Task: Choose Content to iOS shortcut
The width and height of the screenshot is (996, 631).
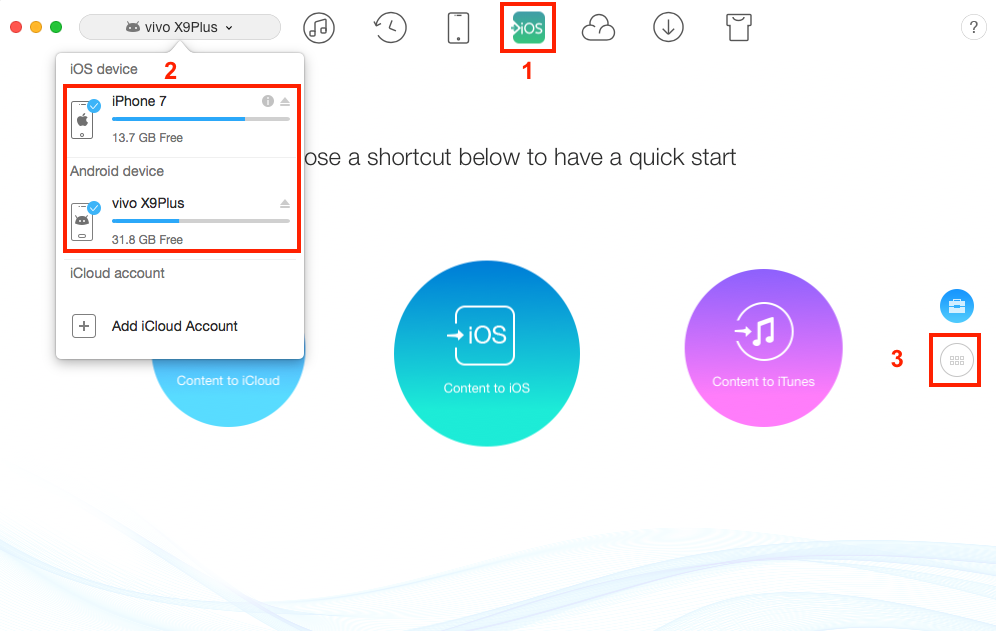Action: [x=487, y=353]
